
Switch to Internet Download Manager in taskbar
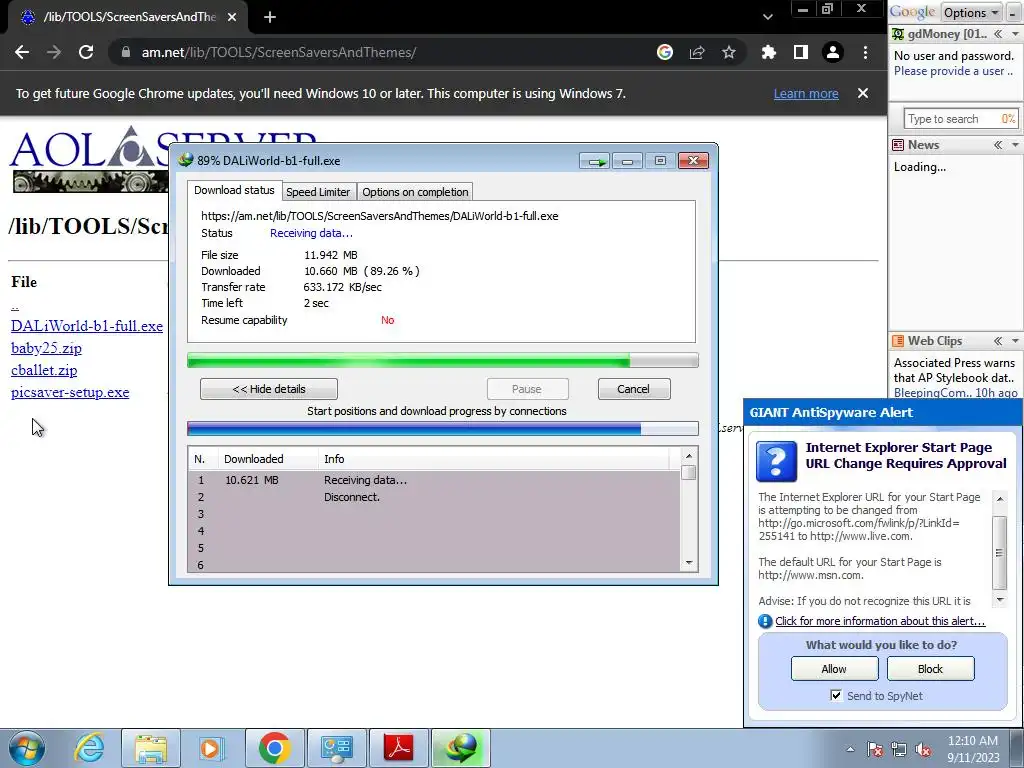tap(460, 748)
